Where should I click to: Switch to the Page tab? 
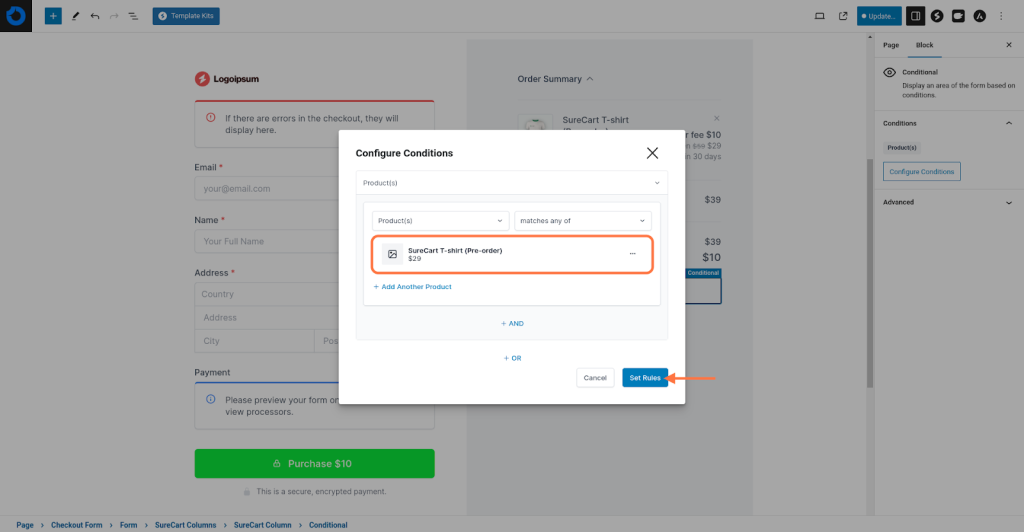click(x=891, y=45)
